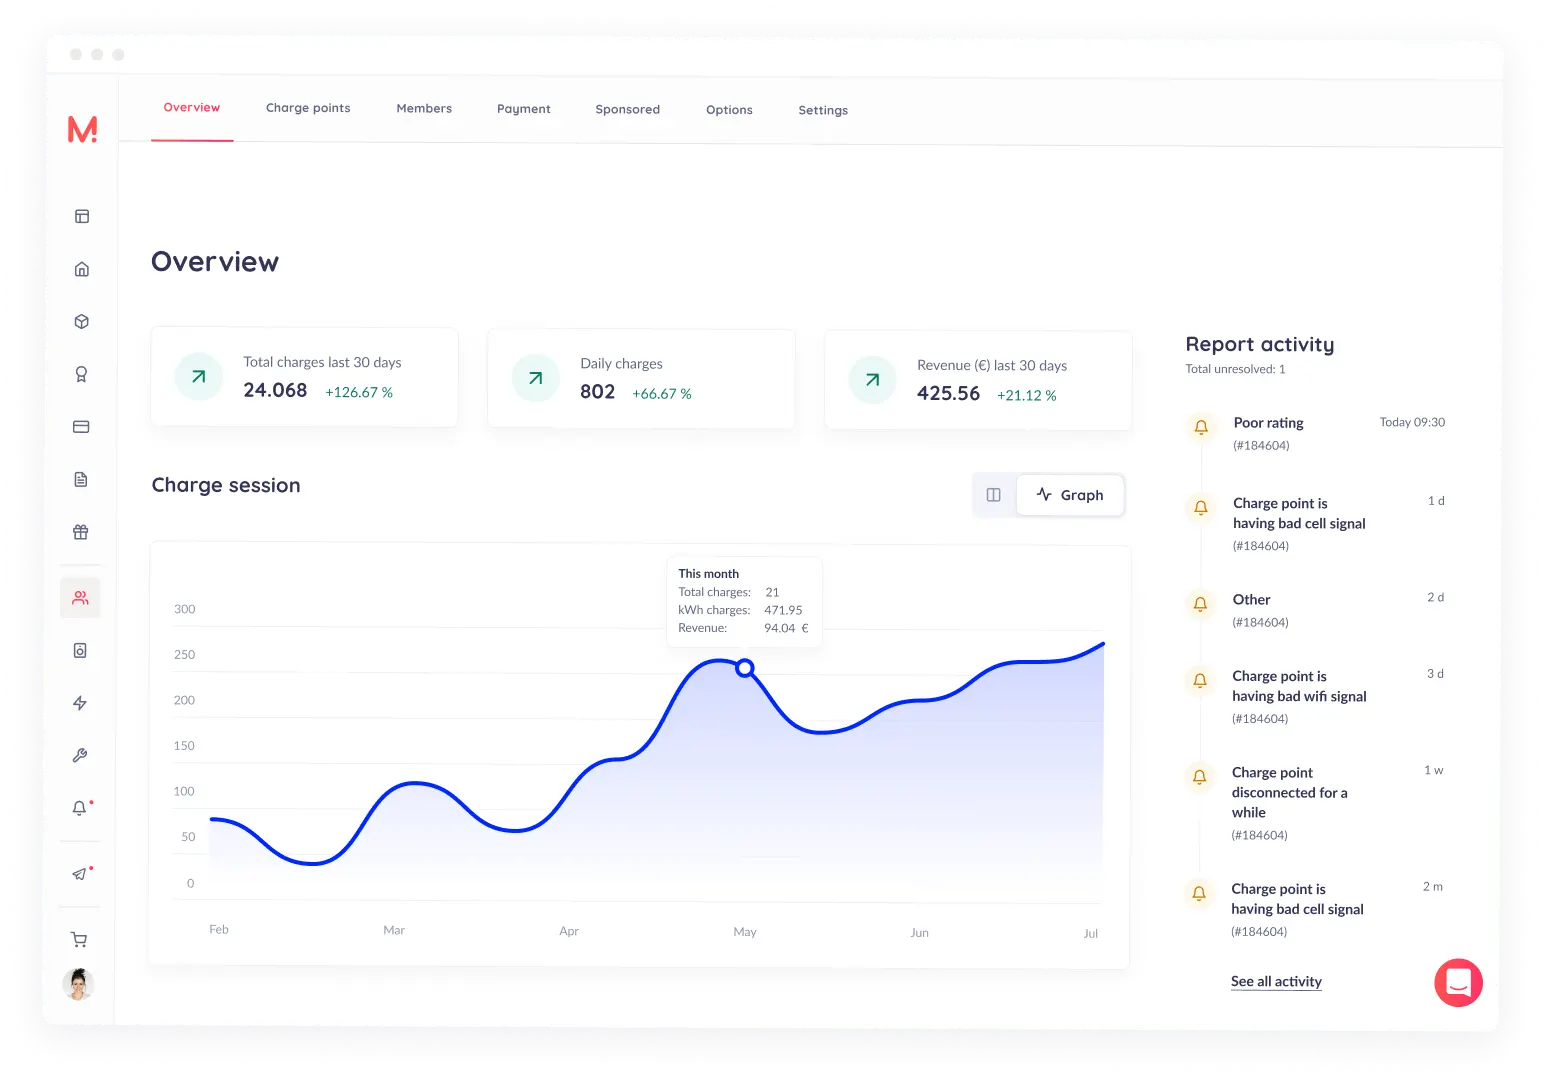This screenshot has width=1544, height=1079.
Task: Click the Revenue value 425.56
Action: coord(948,394)
